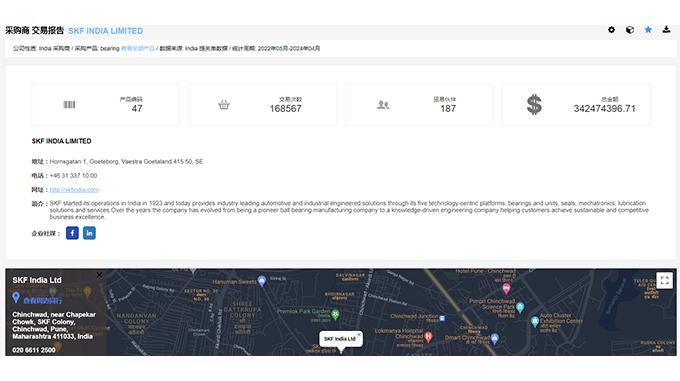
Task: Click the 3D cube icon in header
Action: (x=630, y=30)
